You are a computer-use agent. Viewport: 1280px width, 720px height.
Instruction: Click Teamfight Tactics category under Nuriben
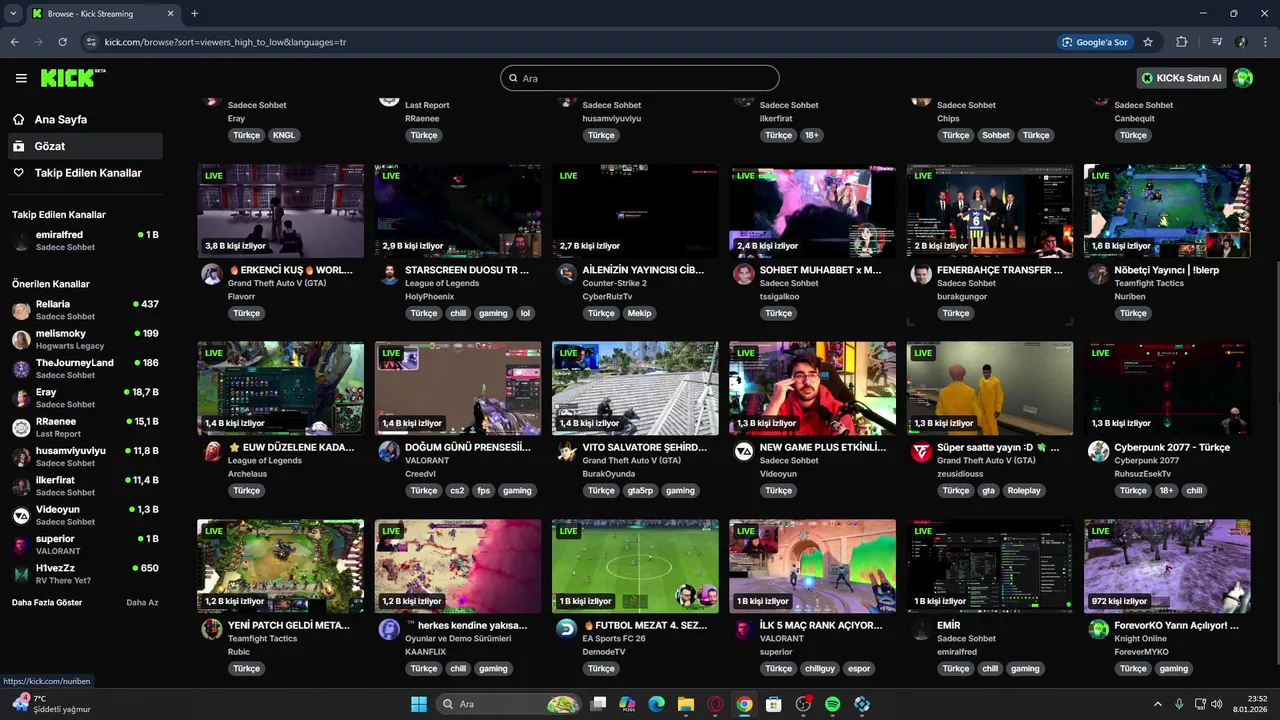point(1149,283)
